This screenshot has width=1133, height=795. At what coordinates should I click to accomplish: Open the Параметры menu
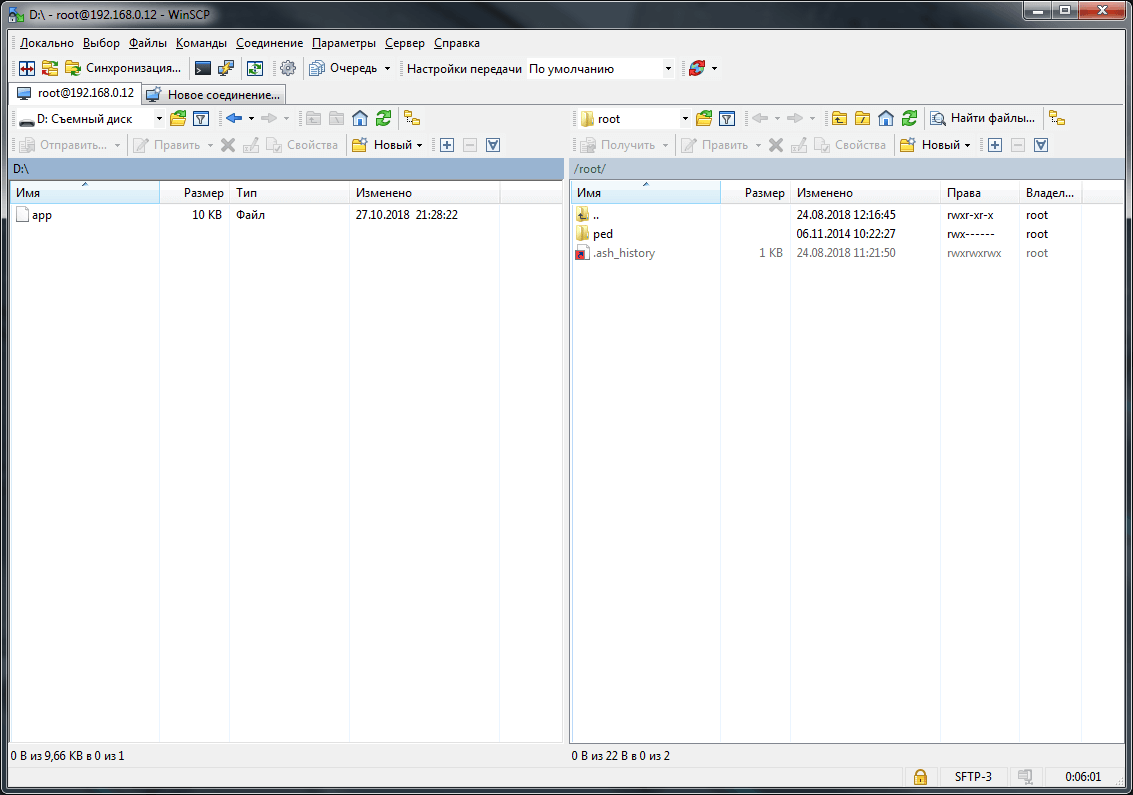pos(344,43)
